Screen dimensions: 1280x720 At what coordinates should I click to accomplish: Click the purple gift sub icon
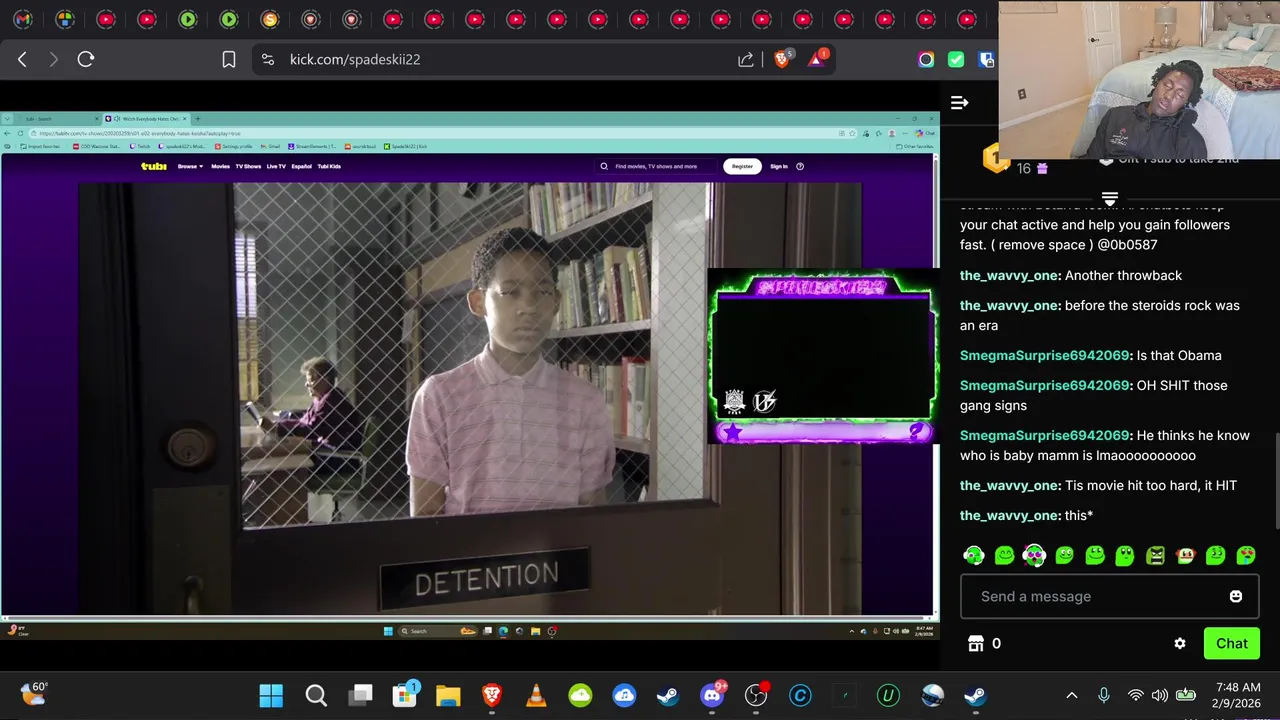pos(1042,169)
